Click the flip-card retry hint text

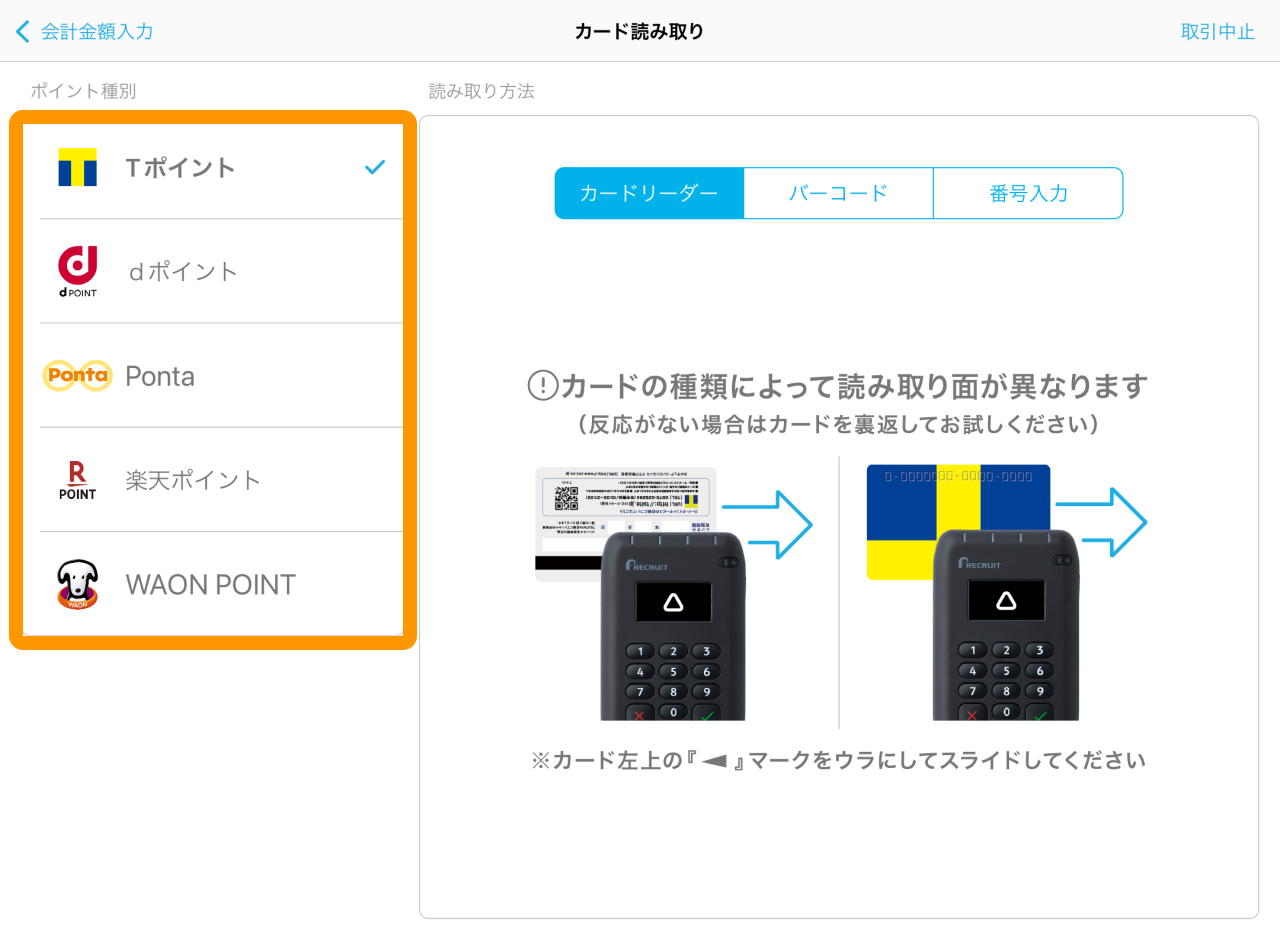click(838, 425)
